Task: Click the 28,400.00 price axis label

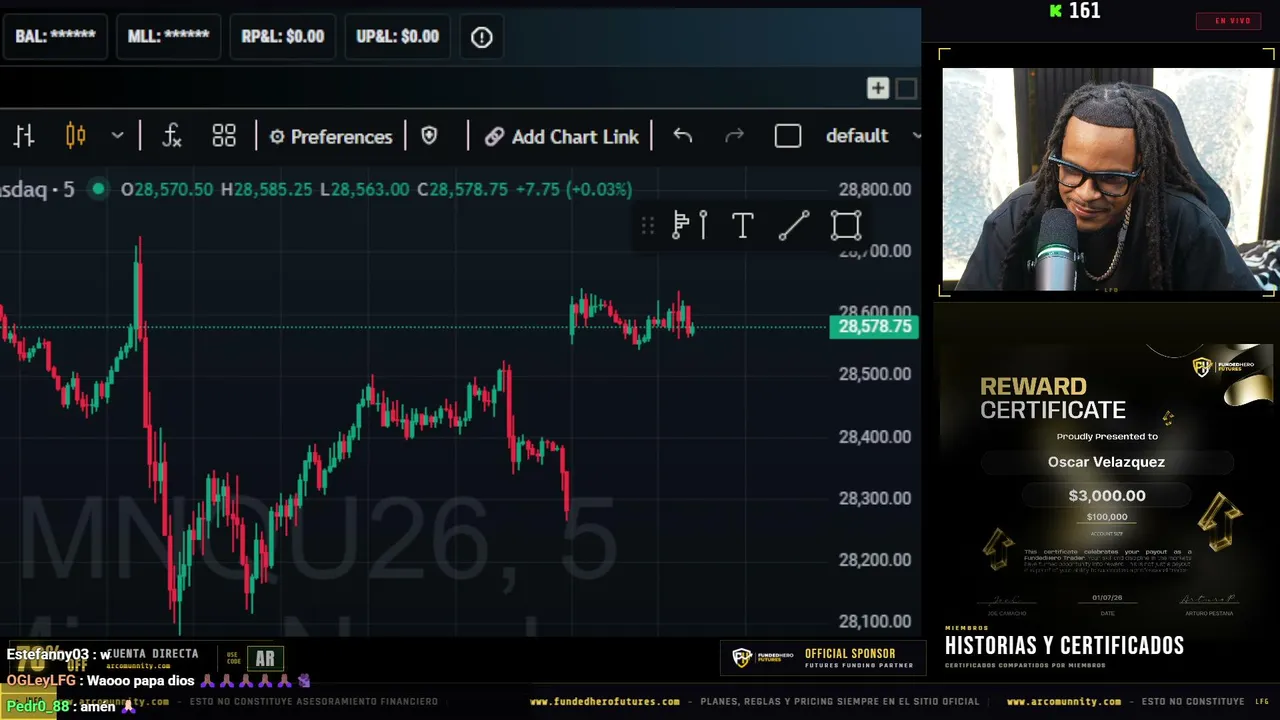Action: [x=875, y=436]
